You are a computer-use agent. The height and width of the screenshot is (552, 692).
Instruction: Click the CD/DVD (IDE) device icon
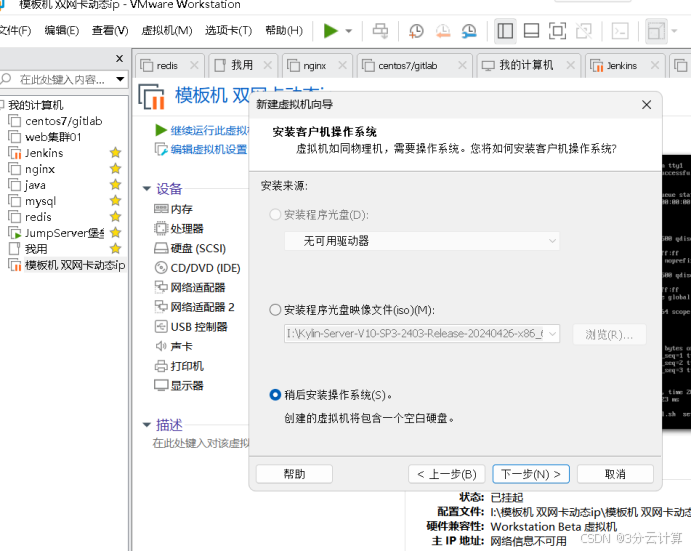tap(161, 268)
